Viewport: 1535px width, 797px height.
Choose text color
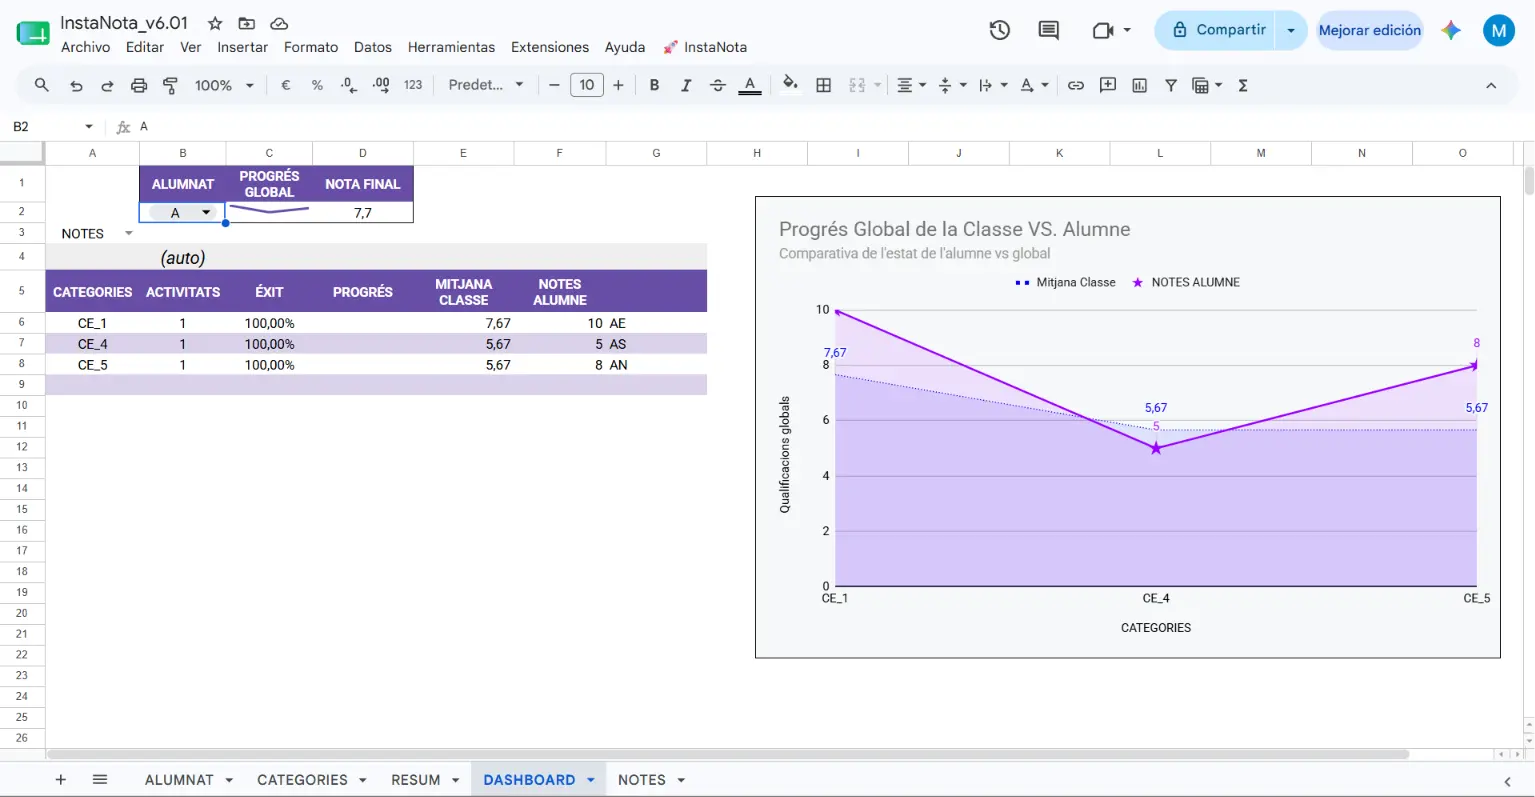tap(750, 85)
